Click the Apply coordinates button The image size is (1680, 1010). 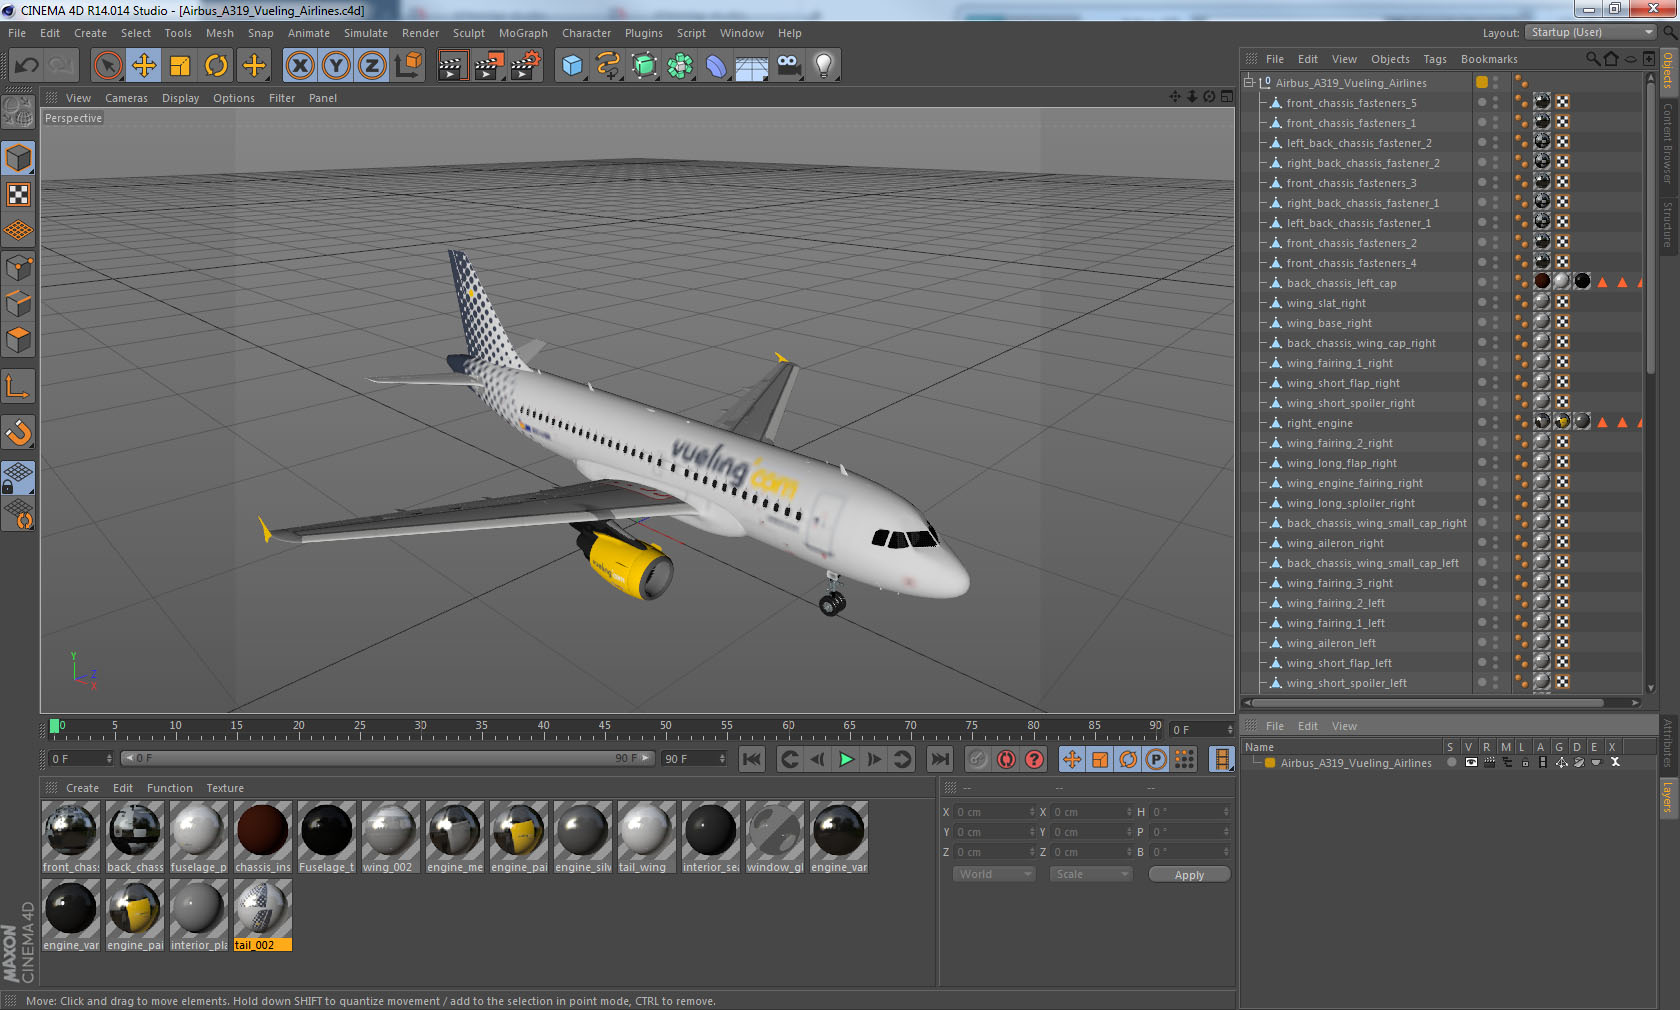click(1189, 875)
